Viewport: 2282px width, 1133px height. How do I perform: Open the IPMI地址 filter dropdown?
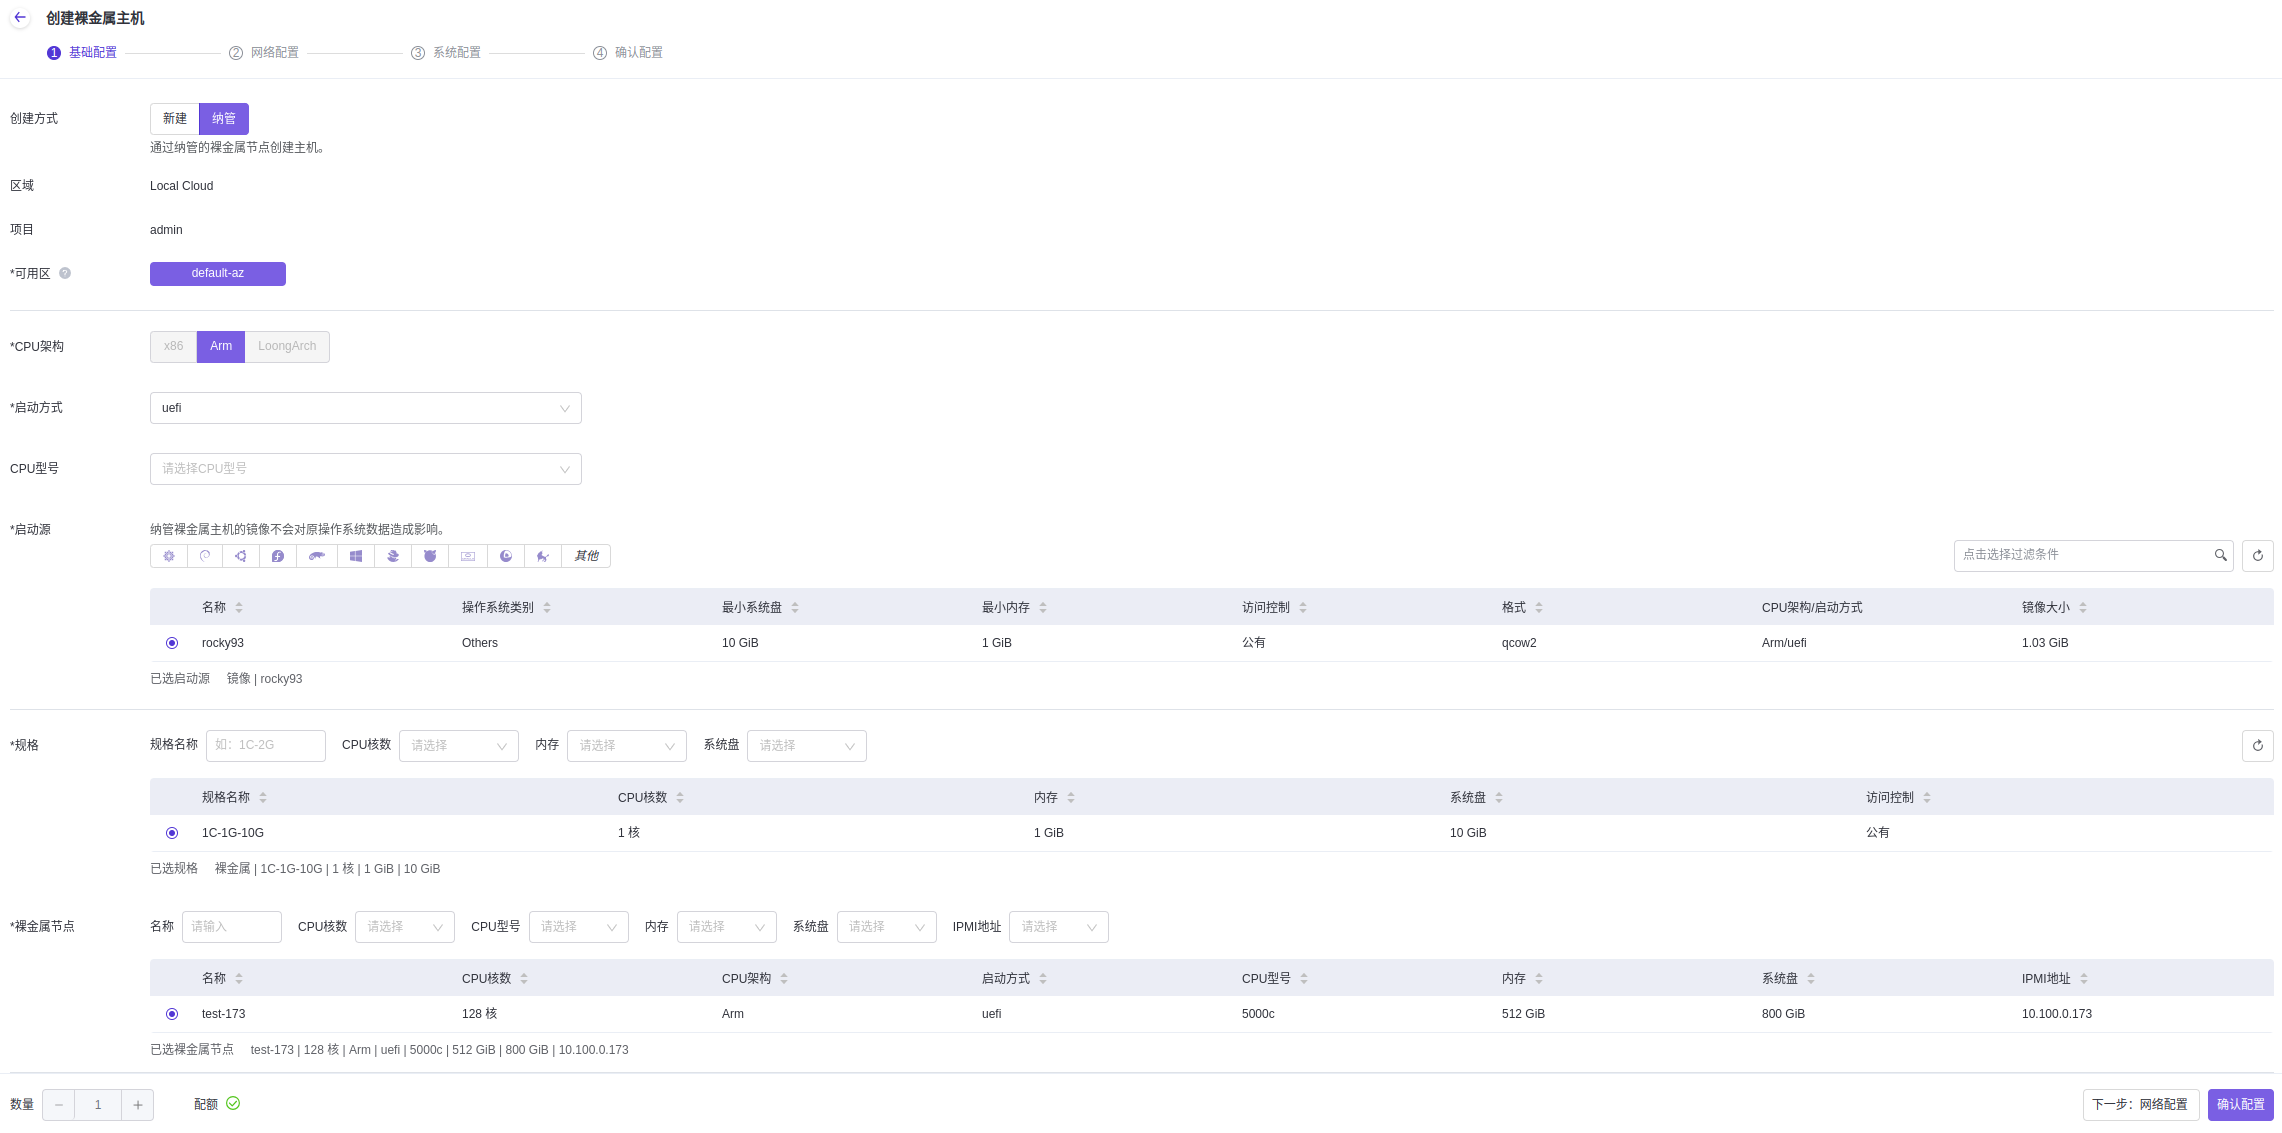tap(1058, 927)
